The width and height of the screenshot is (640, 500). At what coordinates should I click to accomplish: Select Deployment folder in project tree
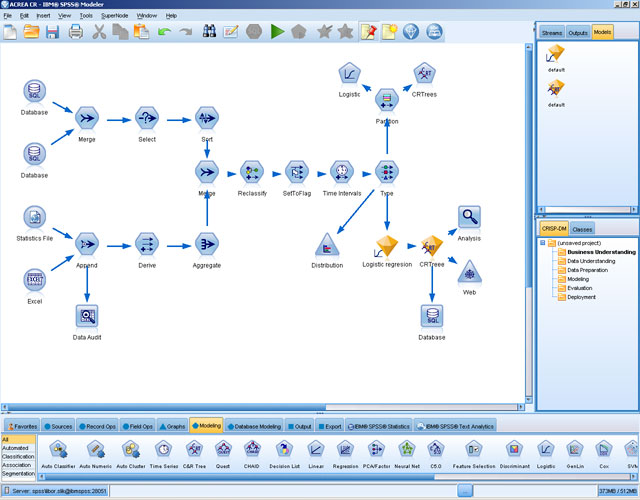point(577,297)
